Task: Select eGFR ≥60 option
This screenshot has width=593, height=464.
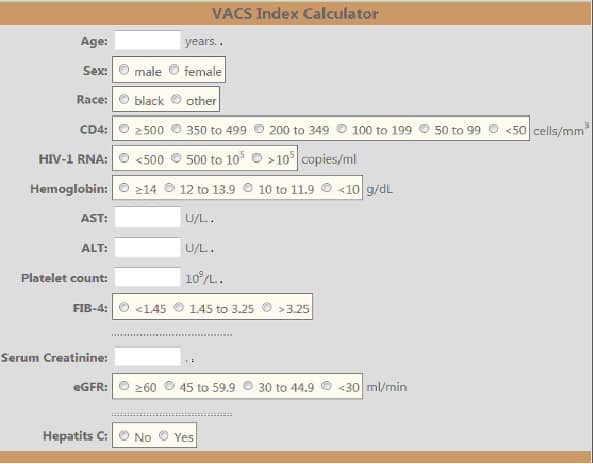Action: click(124, 386)
